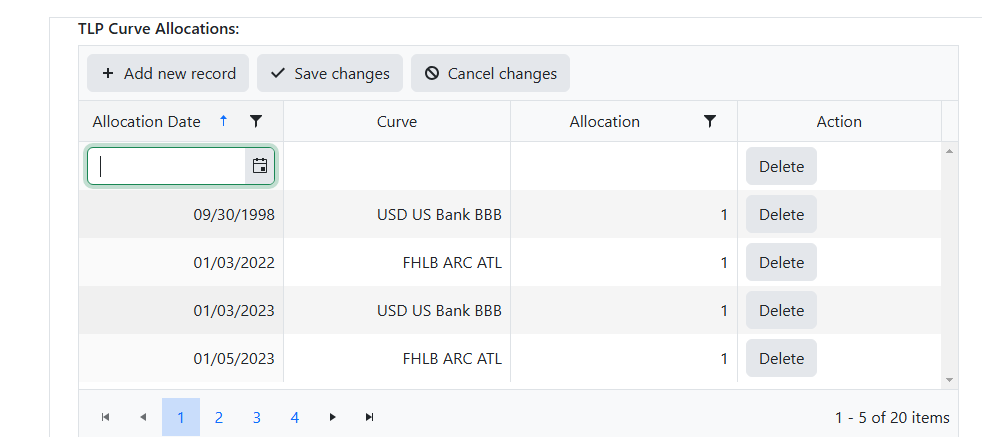Select page 3 in pager
Viewport: 982px width, 437px height.
pos(257,417)
